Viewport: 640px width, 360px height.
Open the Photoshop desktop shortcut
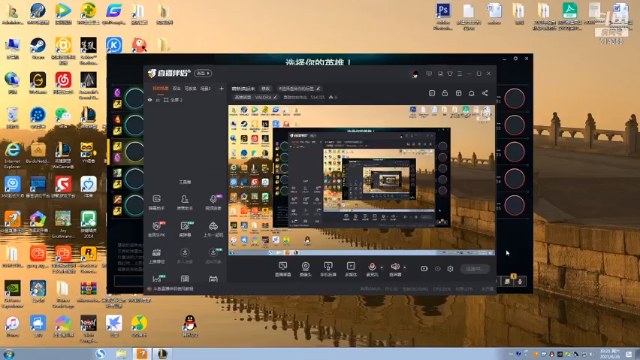[x=443, y=16]
